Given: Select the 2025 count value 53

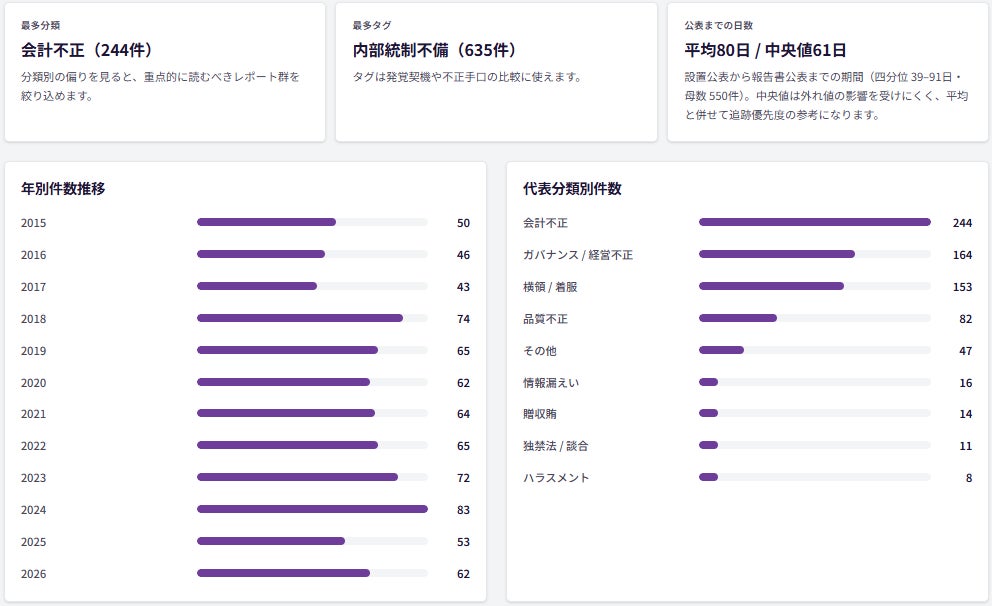Looking at the screenshot, I should tap(463, 541).
